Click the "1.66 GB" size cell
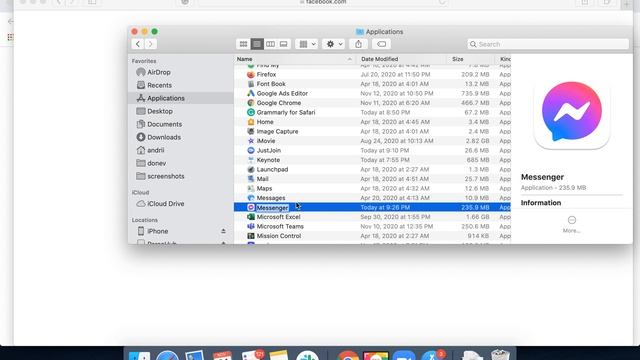The height and width of the screenshot is (360, 640). click(x=477, y=217)
